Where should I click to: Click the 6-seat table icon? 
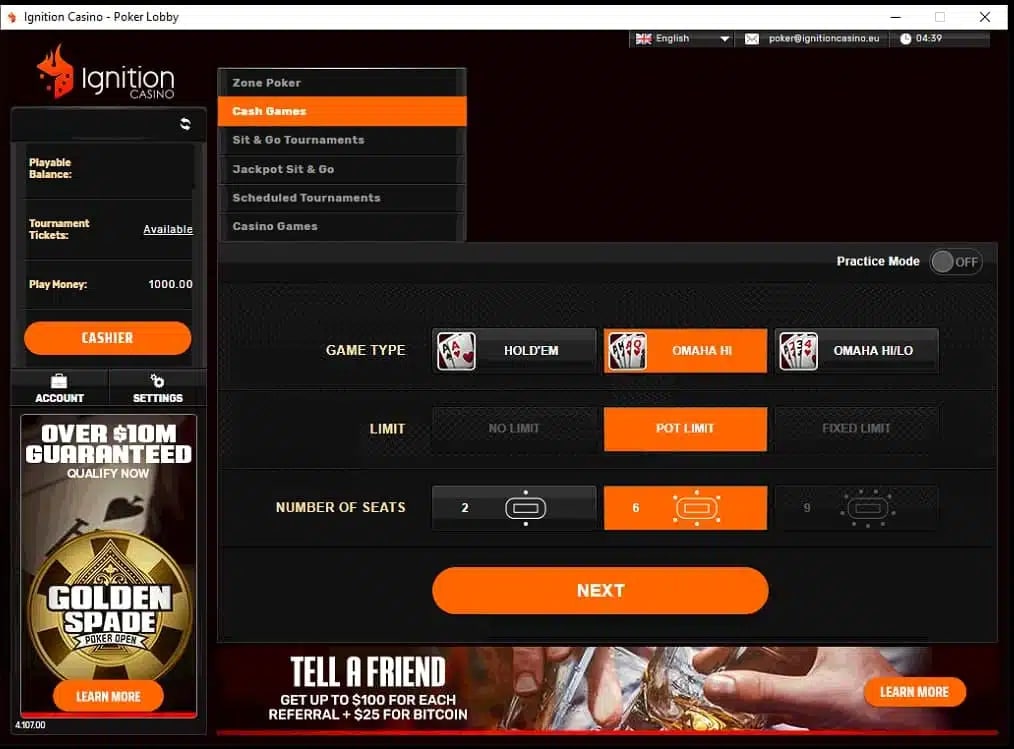pos(696,508)
